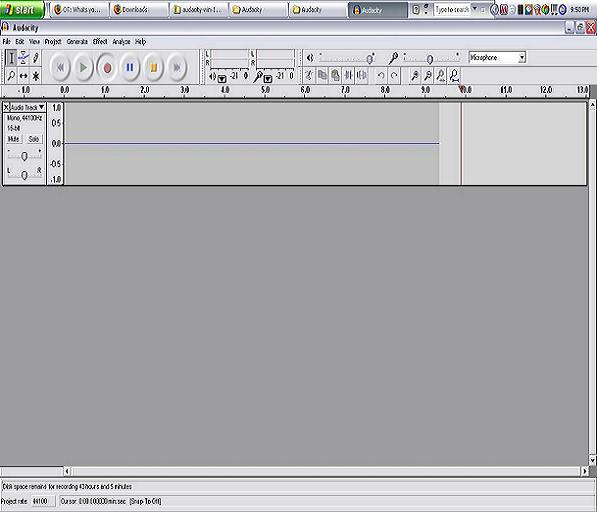Image resolution: width=597 pixels, height=512 pixels.
Task: Begin recording with the Record button
Action: (107, 67)
